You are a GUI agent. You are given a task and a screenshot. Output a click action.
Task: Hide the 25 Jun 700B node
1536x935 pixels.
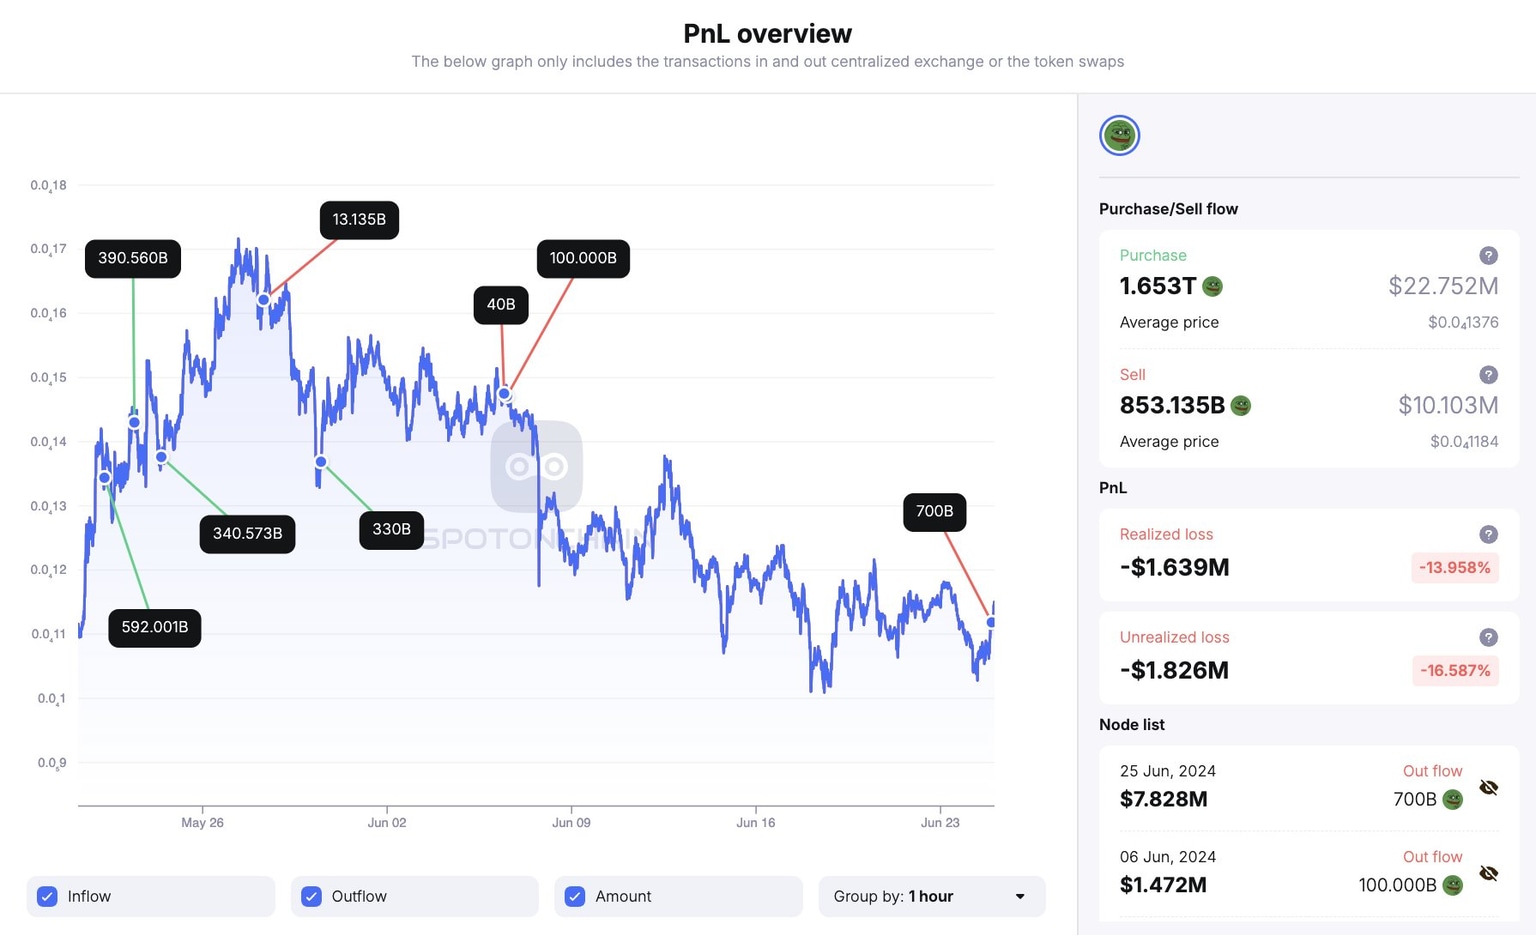(1489, 788)
